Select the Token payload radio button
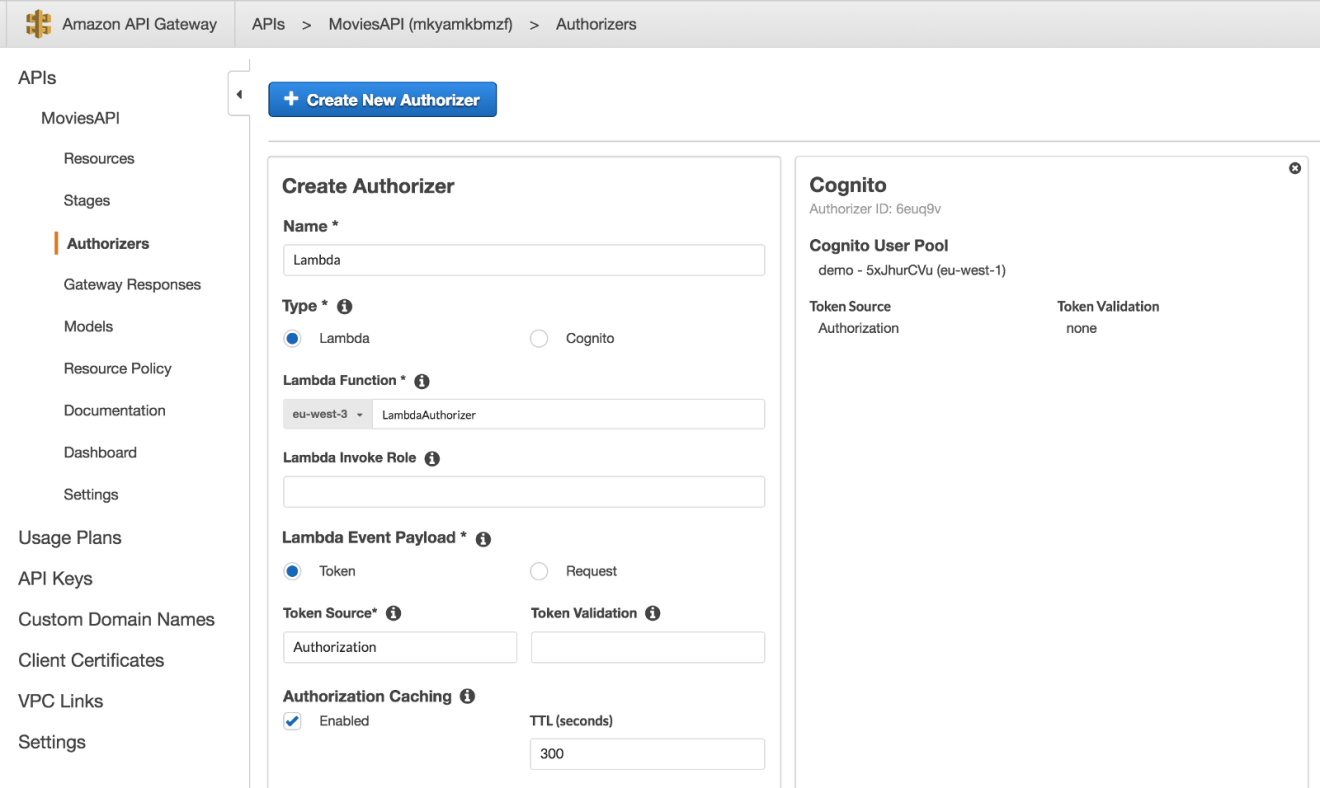The width and height of the screenshot is (1320, 788). (292, 572)
